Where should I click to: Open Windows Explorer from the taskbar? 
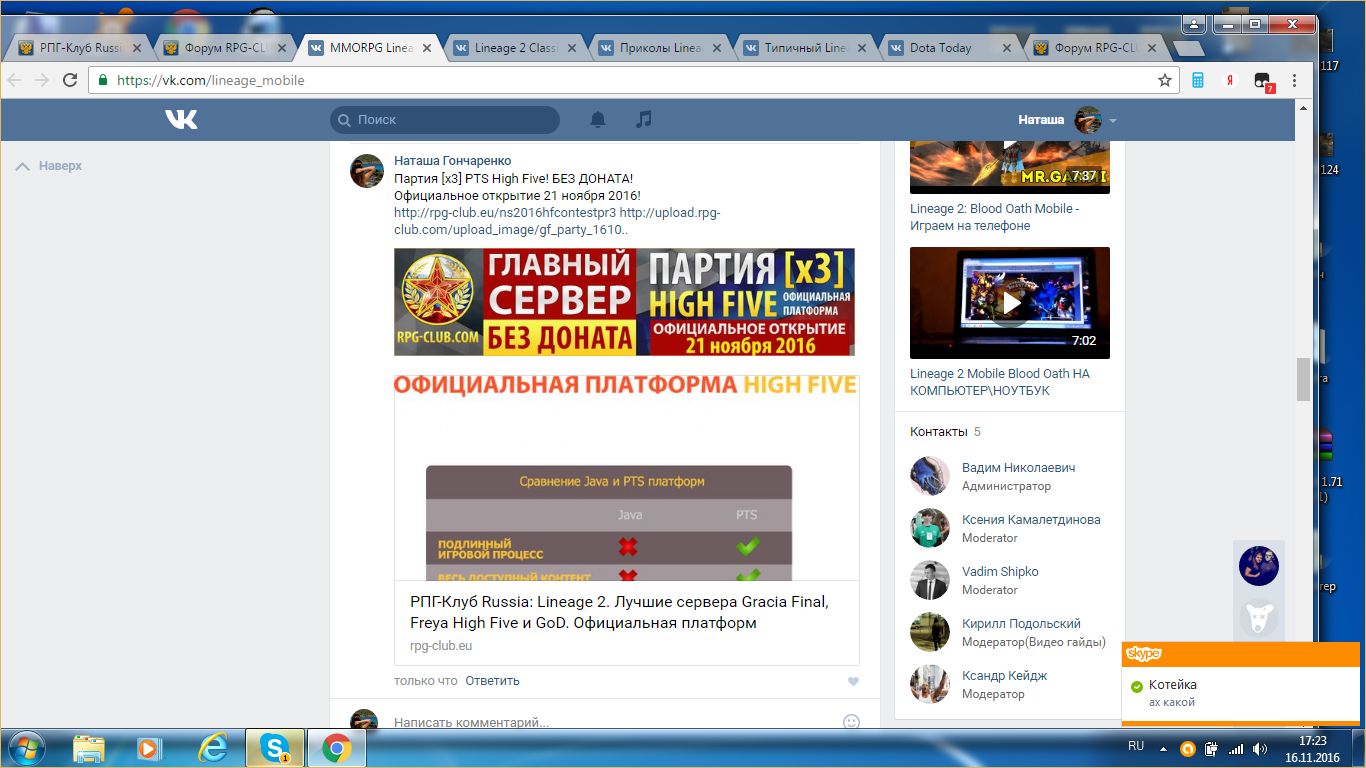pos(88,748)
